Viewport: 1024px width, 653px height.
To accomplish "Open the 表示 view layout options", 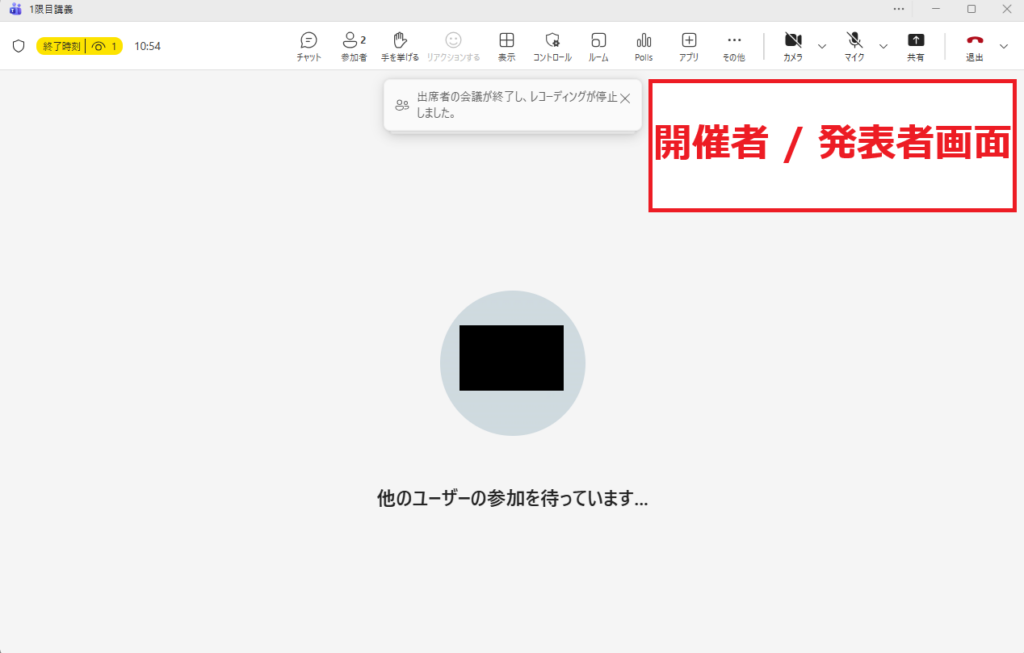I will [507, 46].
